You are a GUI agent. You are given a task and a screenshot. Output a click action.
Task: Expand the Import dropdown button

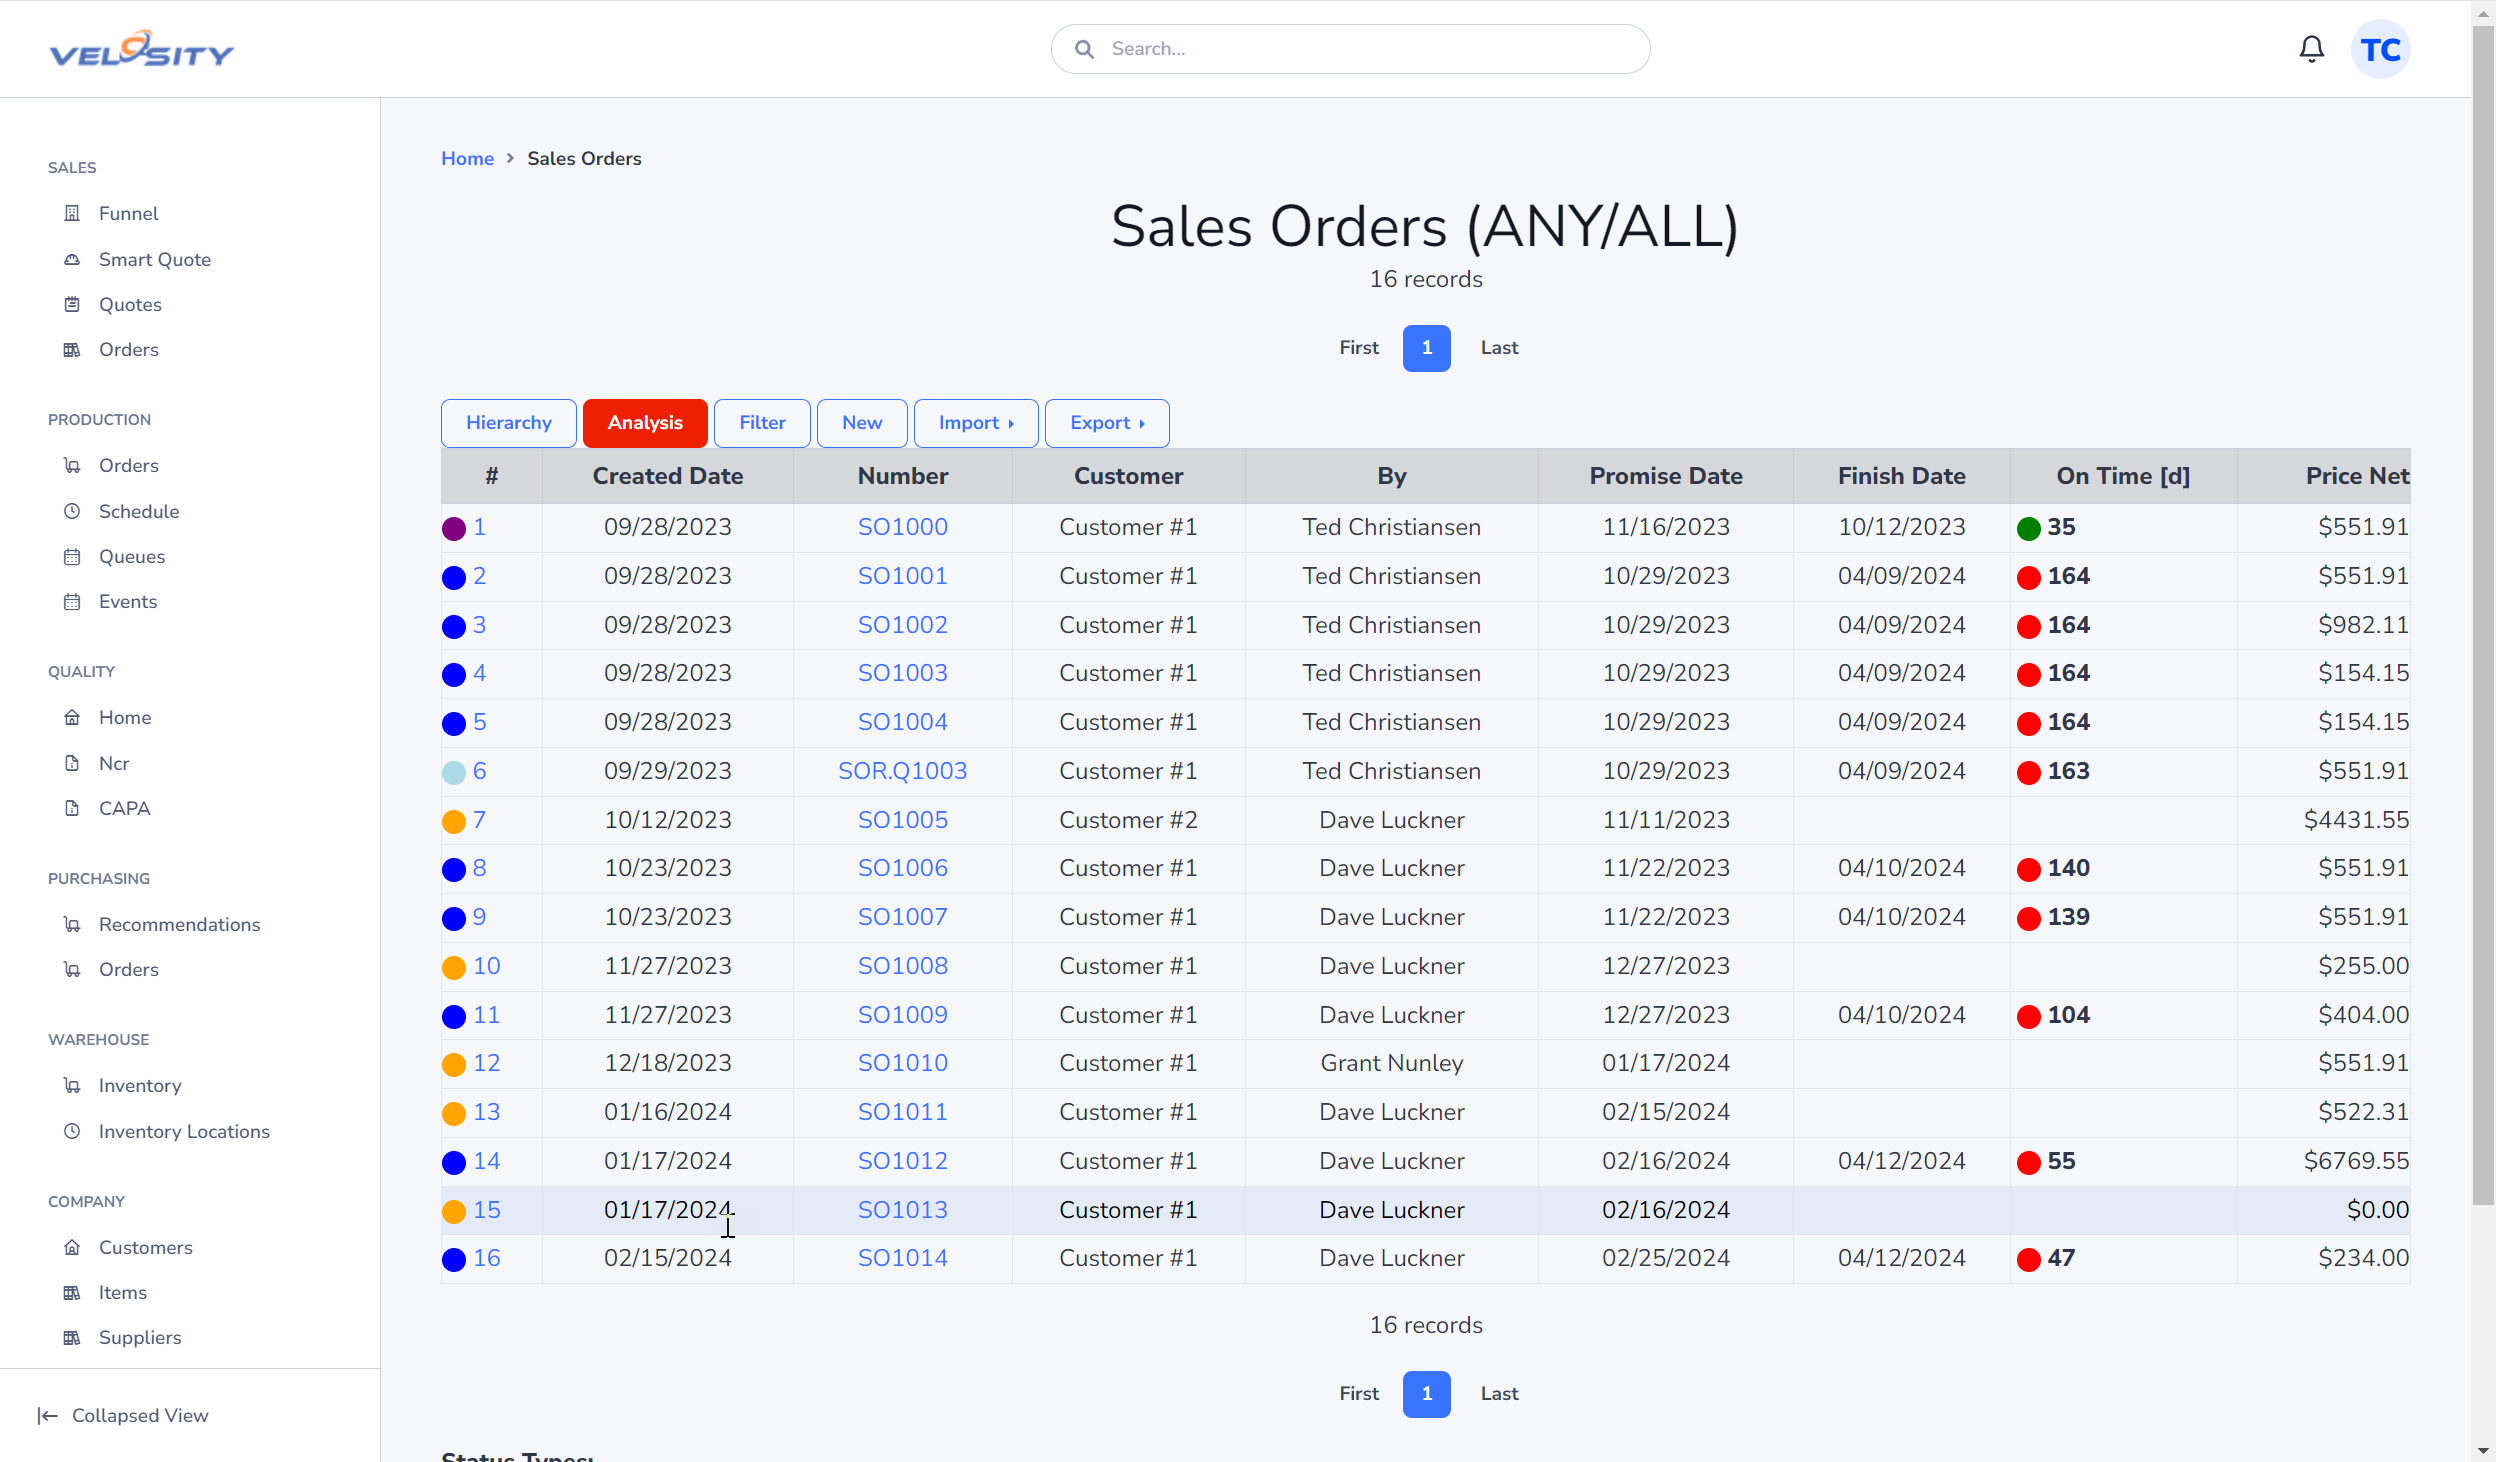pyautogui.click(x=976, y=423)
